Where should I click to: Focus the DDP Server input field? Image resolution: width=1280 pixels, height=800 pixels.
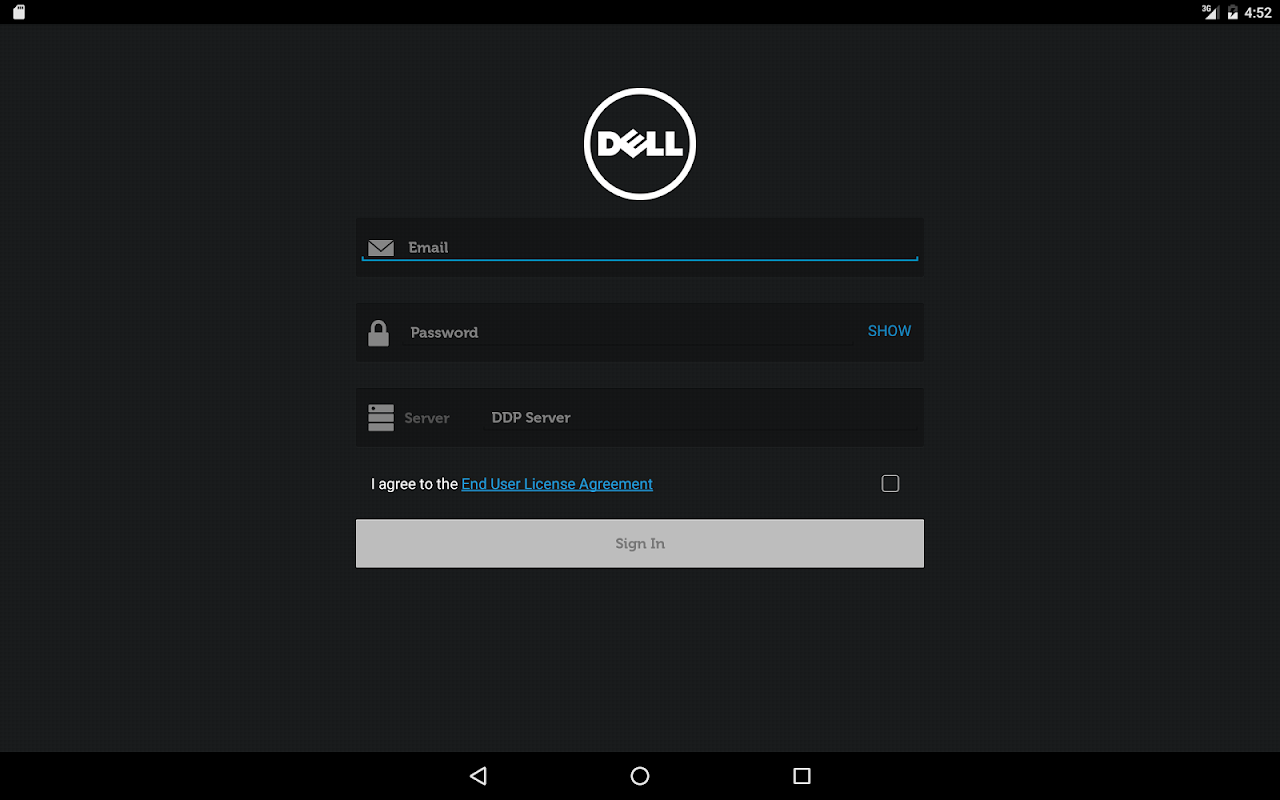[701, 418]
